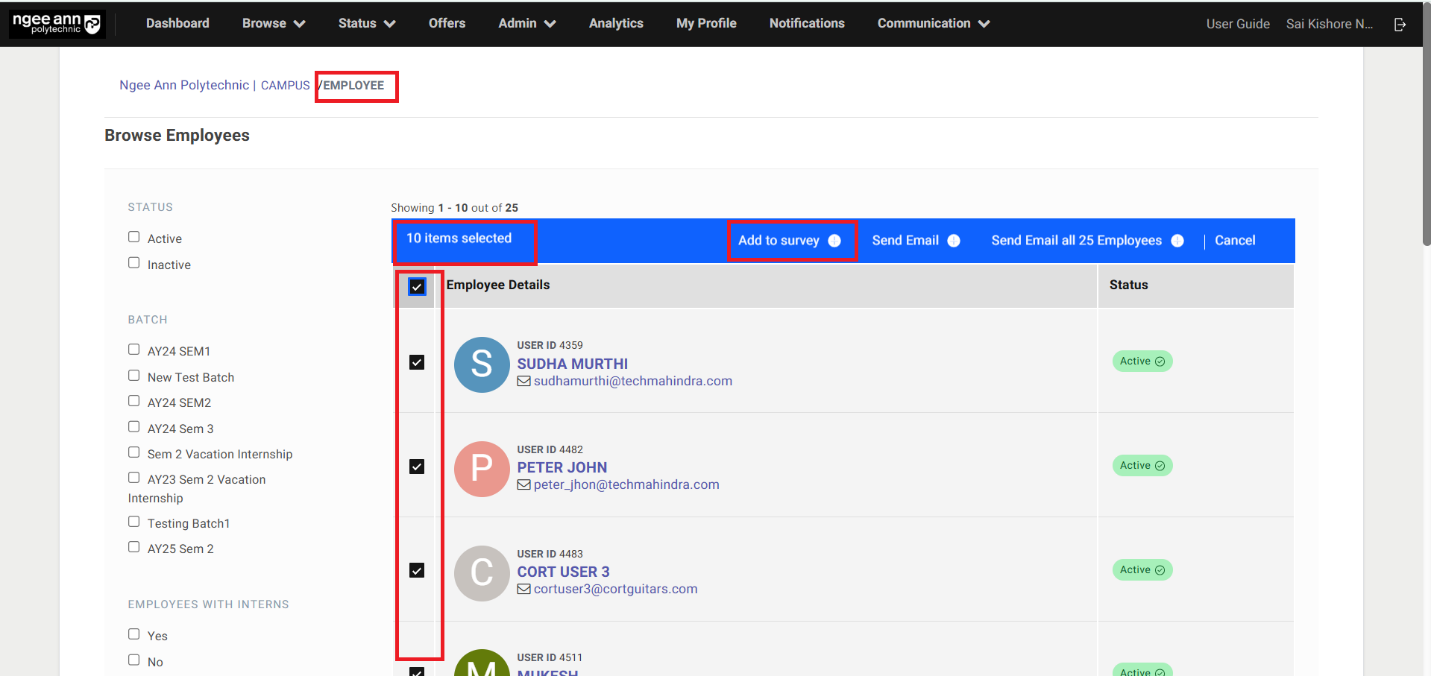Cancel the current selection
1431x676 pixels.
(x=1234, y=241)
